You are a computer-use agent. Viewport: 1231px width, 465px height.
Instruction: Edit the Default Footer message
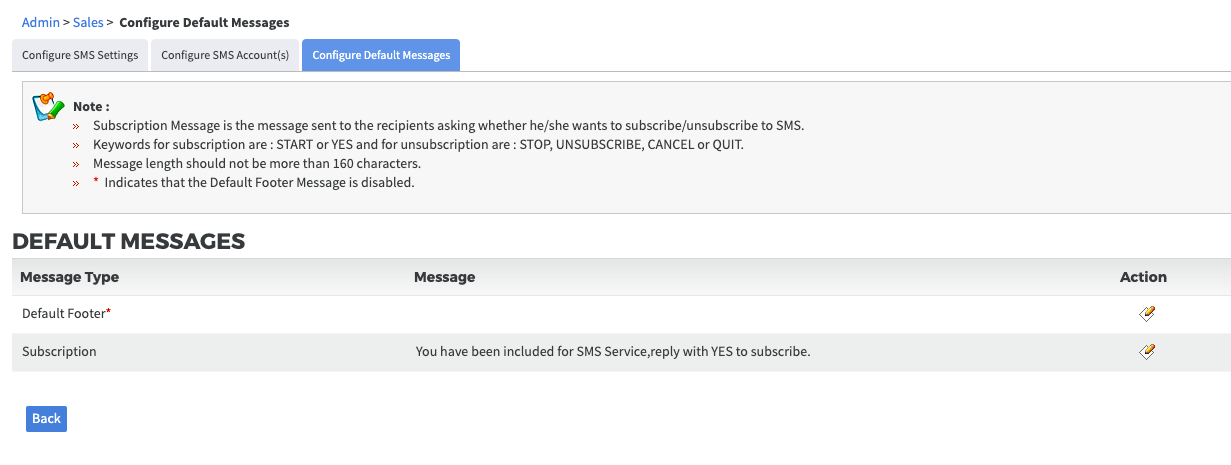pyautogui.click(x=1148, y=313)
